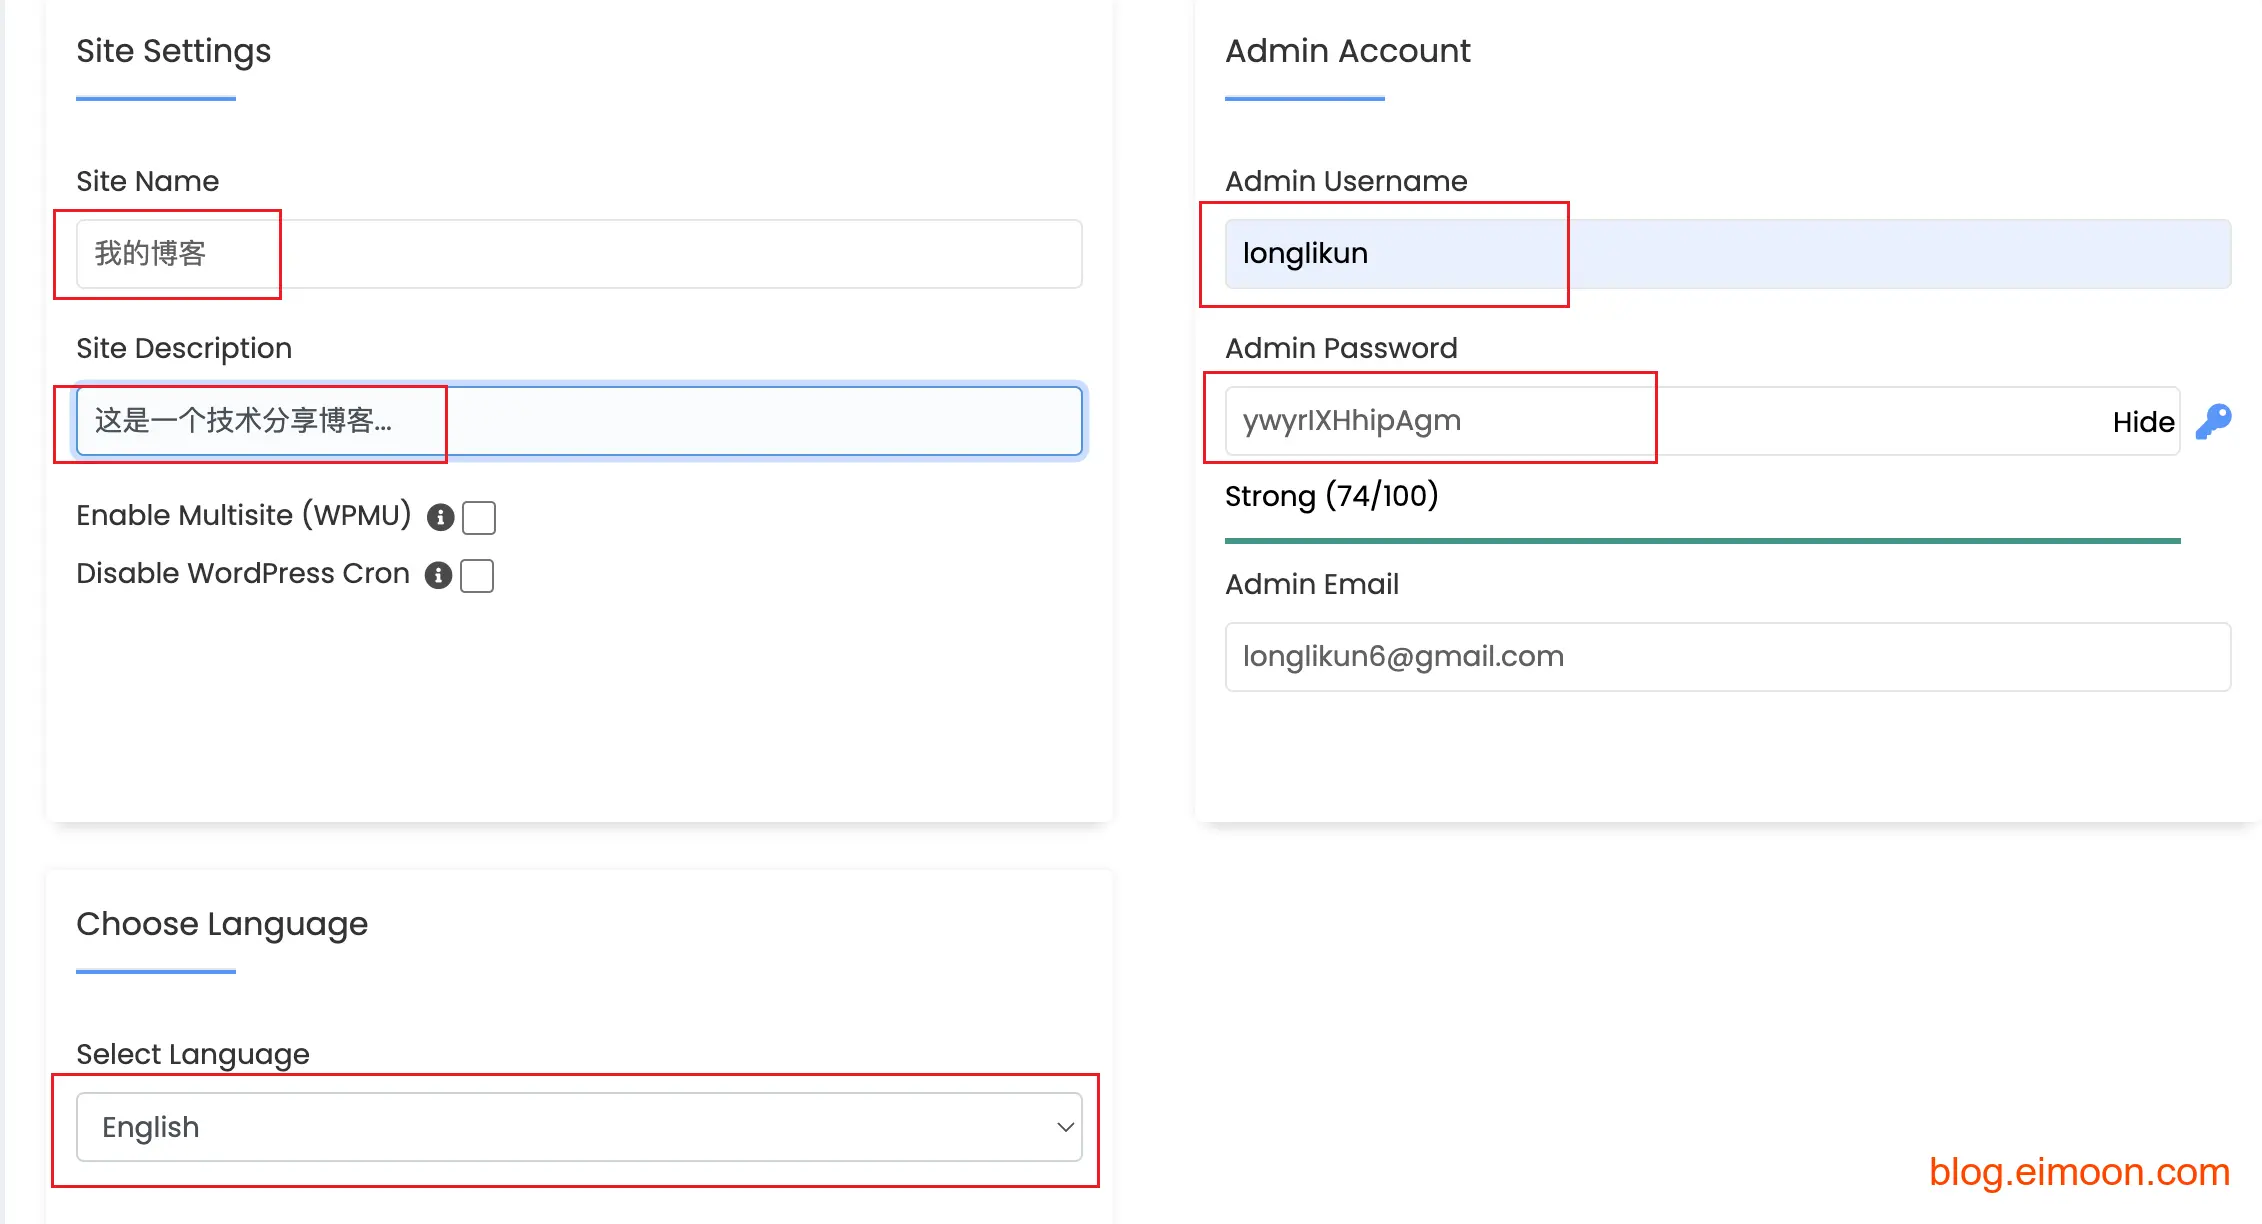Click the chevron arrow on English dropdown

[x=1065, y=1127]
